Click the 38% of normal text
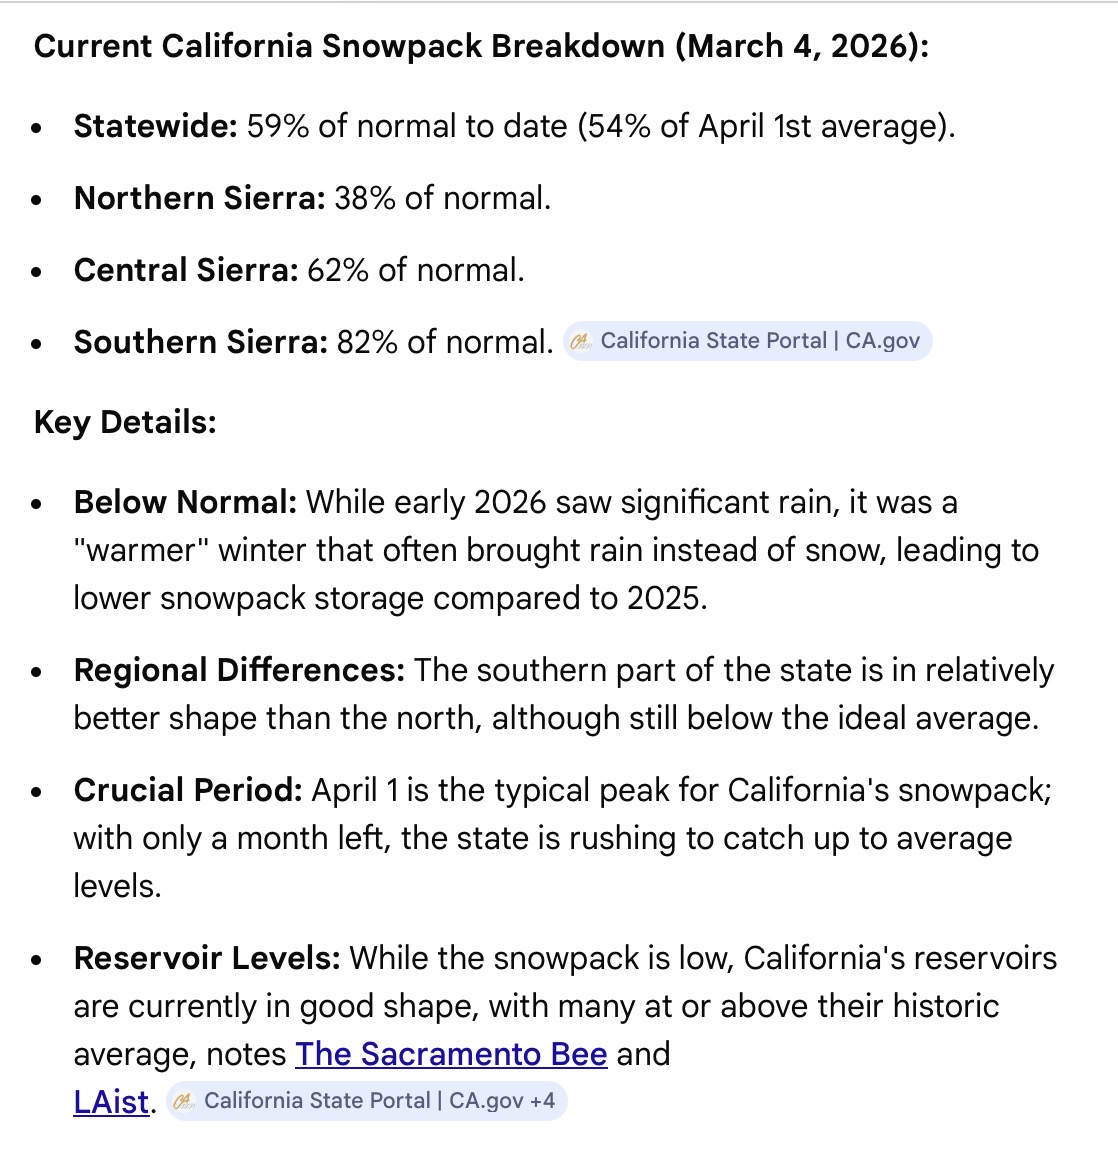The image size is (1118, 1154). 442,198
